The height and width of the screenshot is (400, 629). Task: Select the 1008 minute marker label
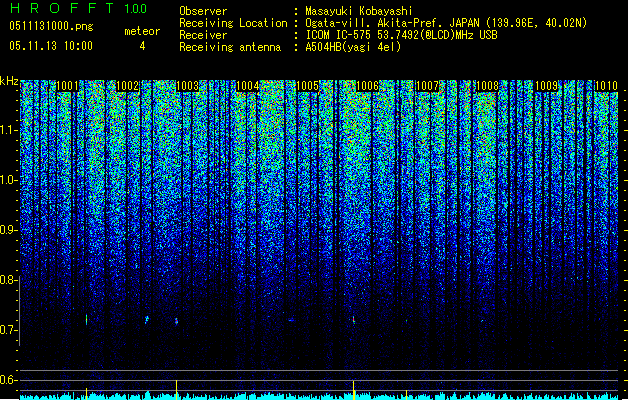[487, 86]
